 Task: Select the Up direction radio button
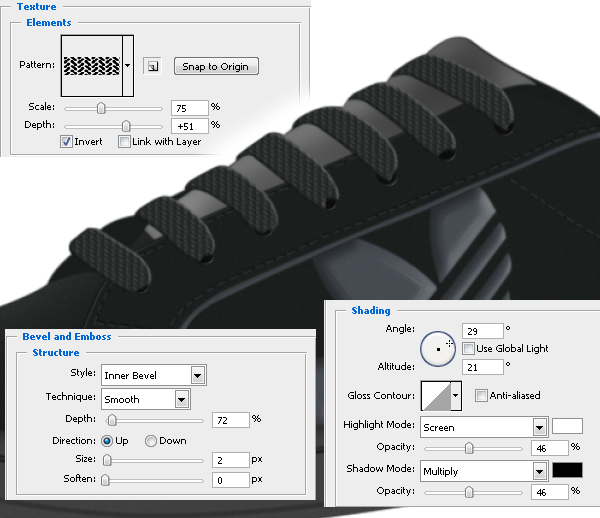coord(107,441)
